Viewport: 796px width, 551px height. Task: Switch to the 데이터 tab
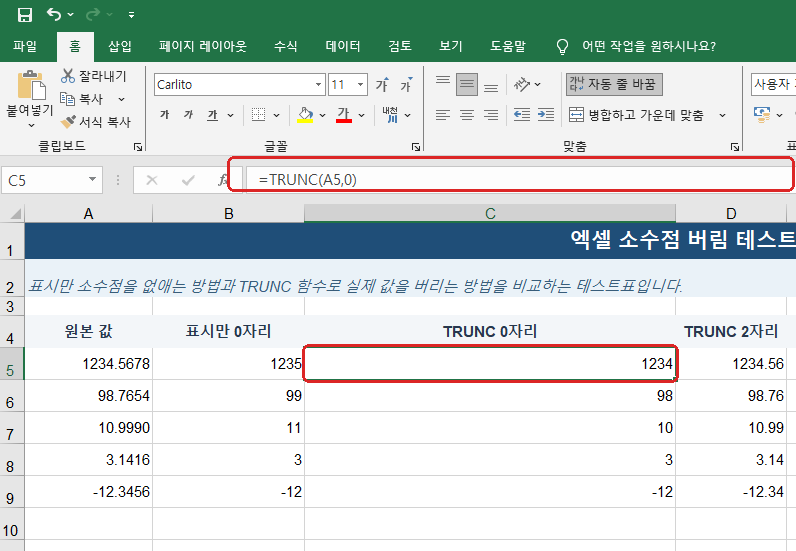tap(343, 46)
